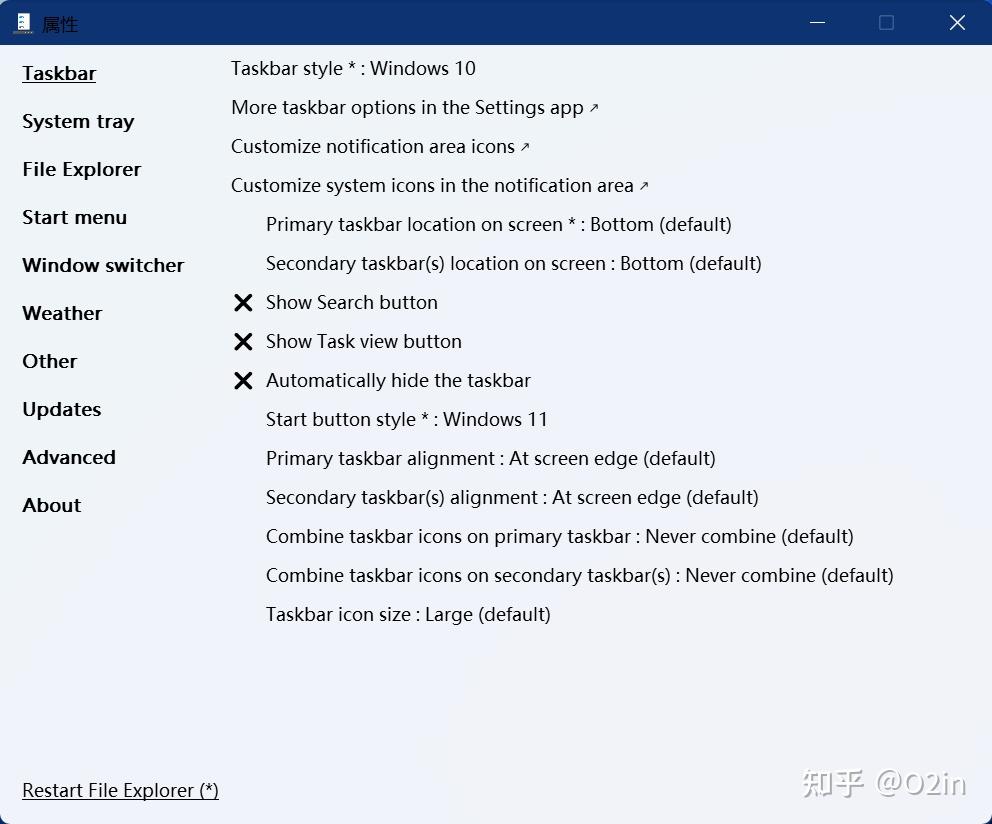The height and width of the screenshot is (824, 992).
Task: Open the Taskbar icon size options
Action: [x=407, y=615]
